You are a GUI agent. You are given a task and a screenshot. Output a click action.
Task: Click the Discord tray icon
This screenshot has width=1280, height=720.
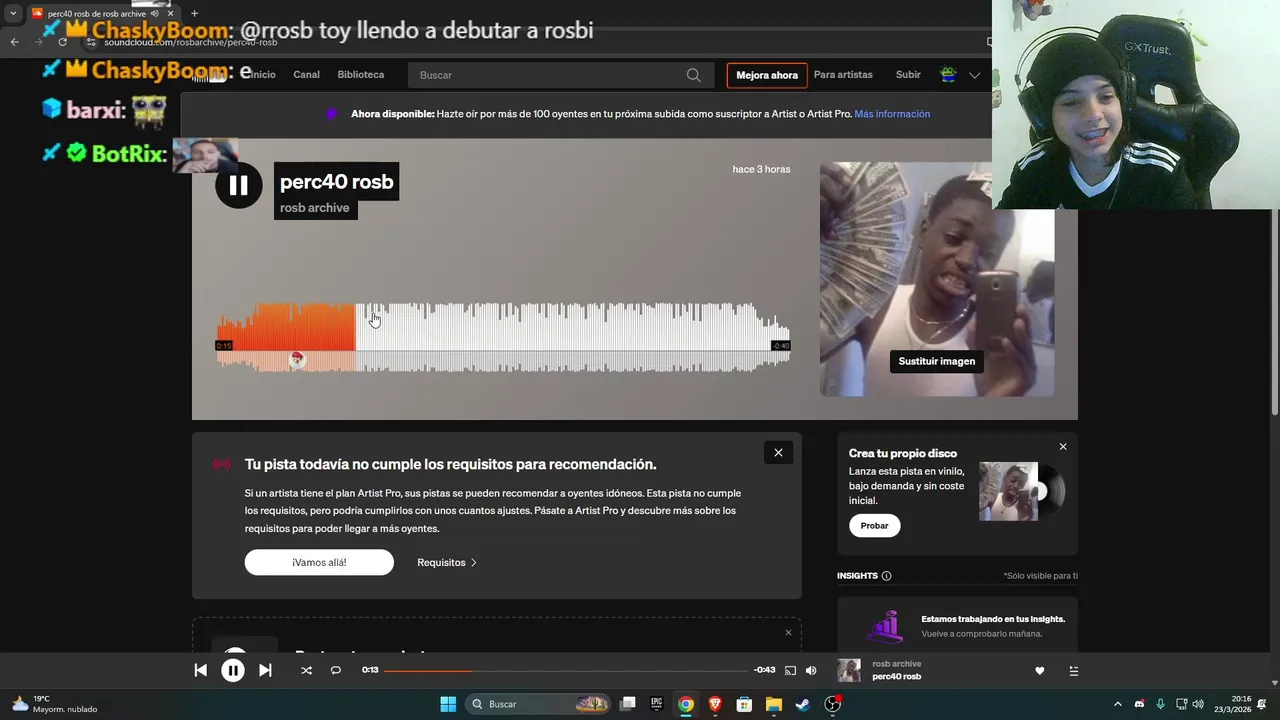pos(1139,704)
